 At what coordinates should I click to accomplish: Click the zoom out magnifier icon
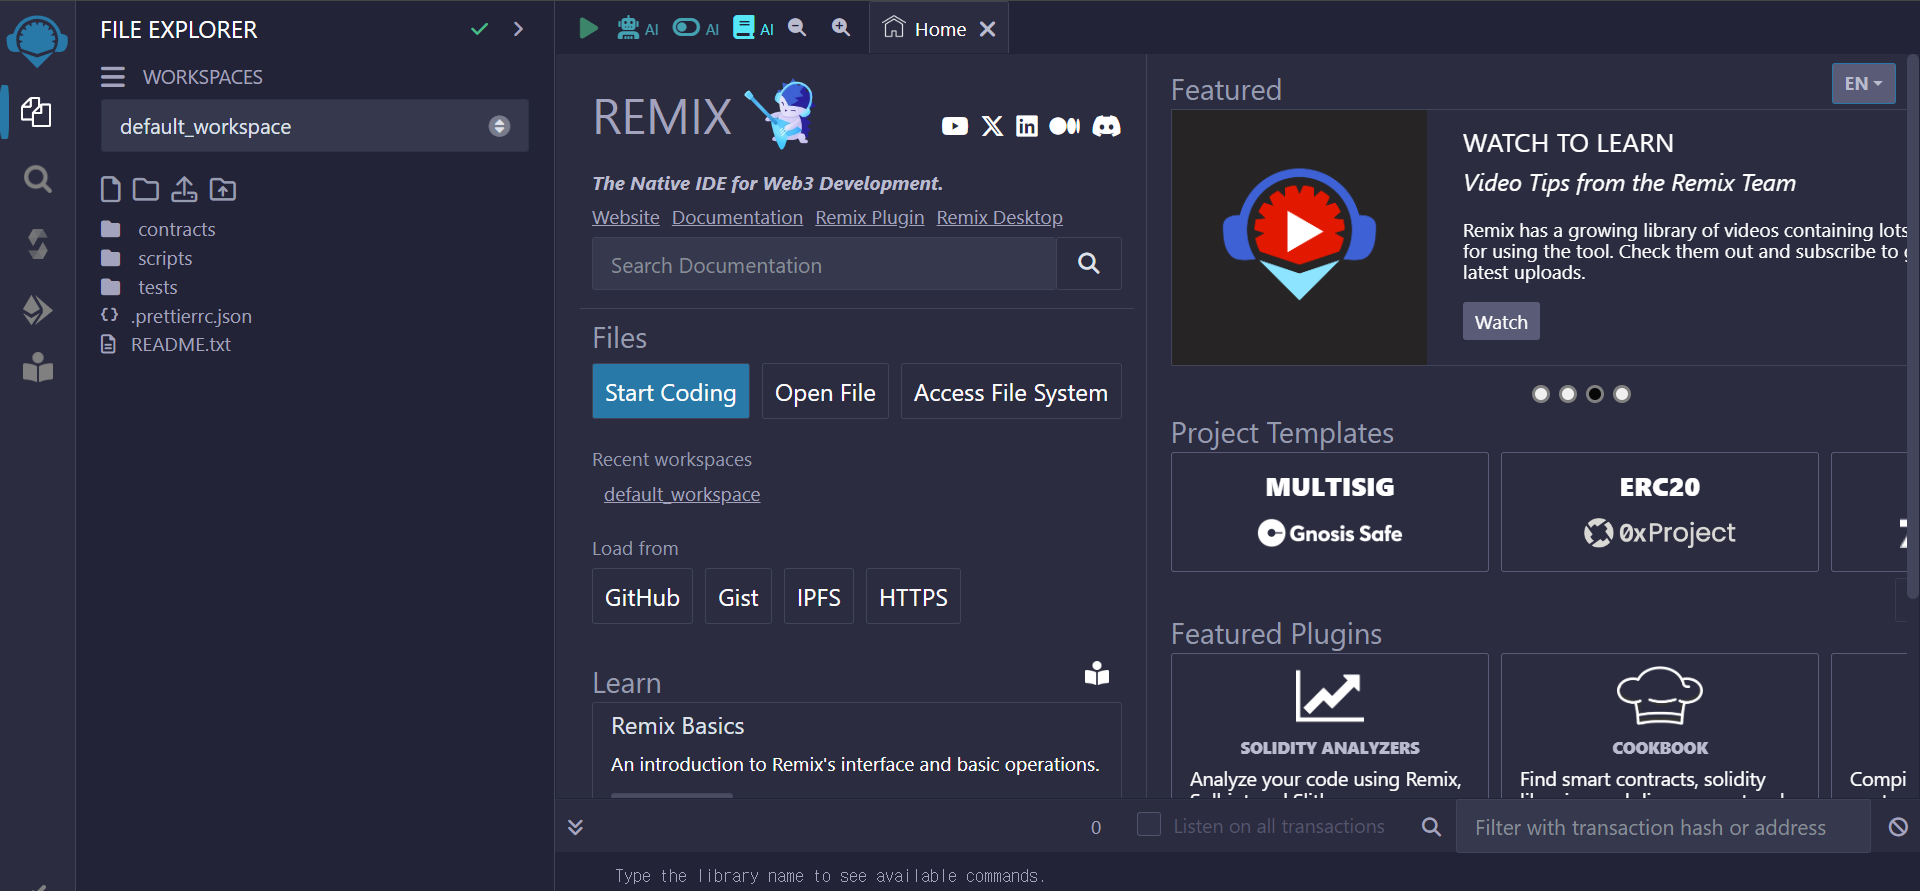tap(797, 28)
